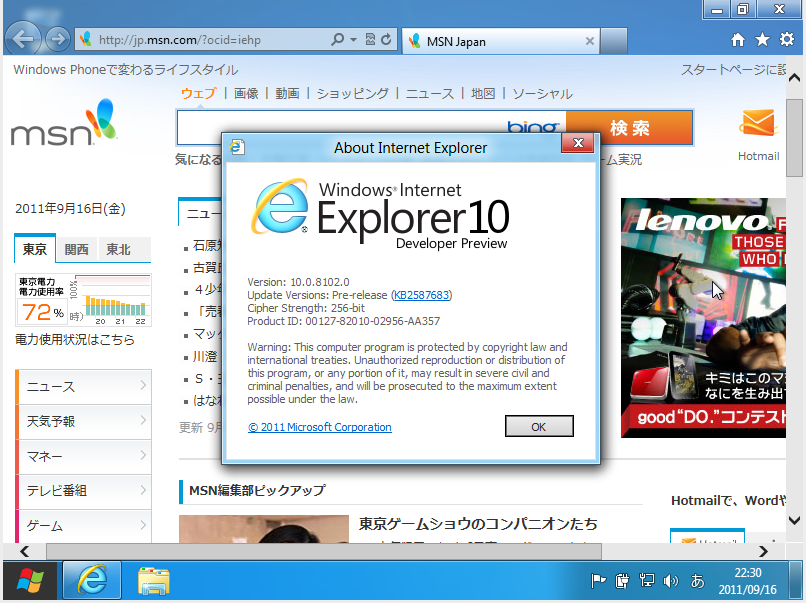Image resolution: width=806 pixels, height=603 pixels.
Task: Open the 電力使用状況はこちら link
Action: [x=75, y=339]
